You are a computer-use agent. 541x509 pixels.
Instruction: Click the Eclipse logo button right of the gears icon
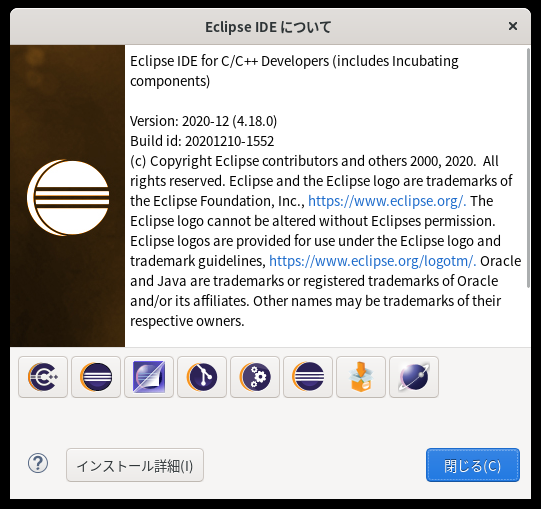point(308,377)
